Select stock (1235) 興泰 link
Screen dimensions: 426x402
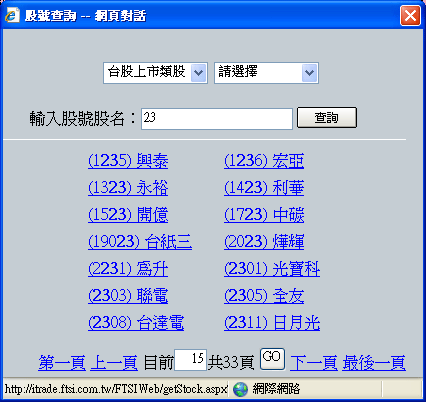(x=128, y=161)
